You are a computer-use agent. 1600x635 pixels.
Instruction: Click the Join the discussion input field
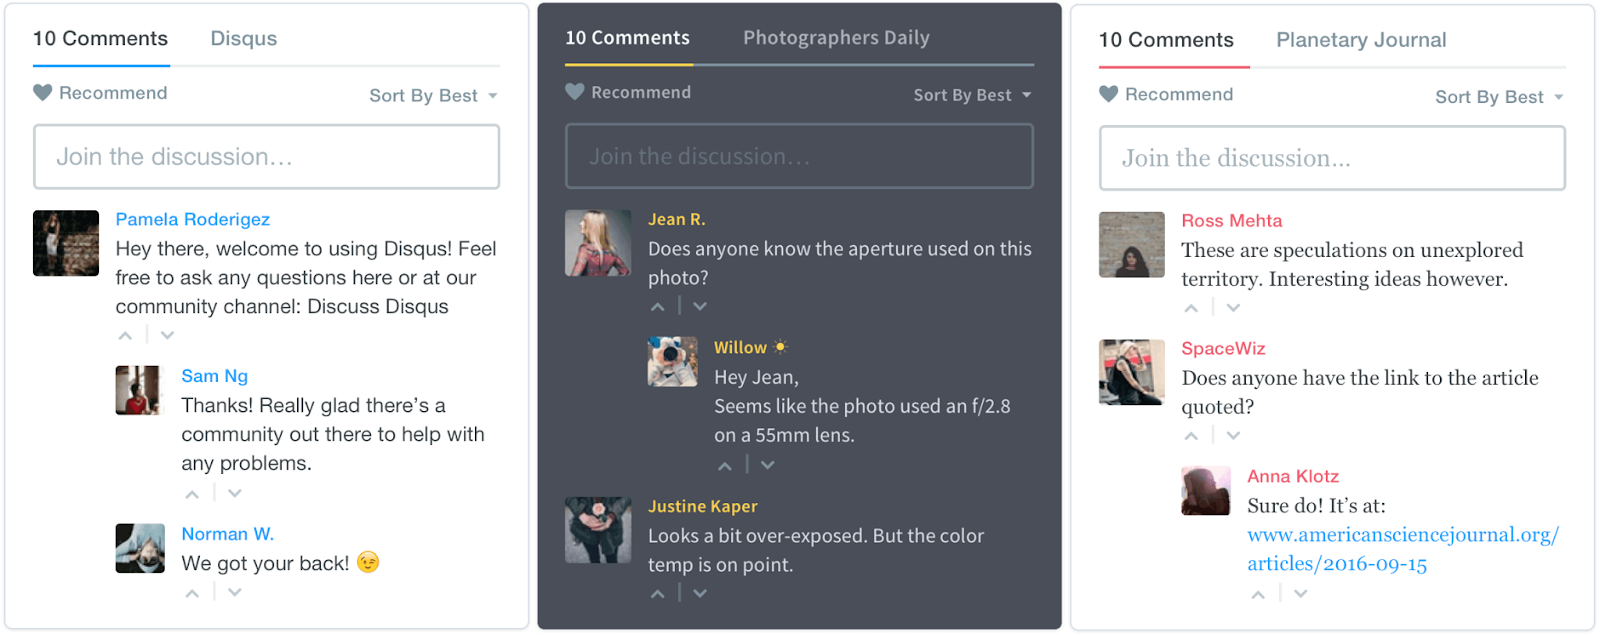click(x=266, y=156)
